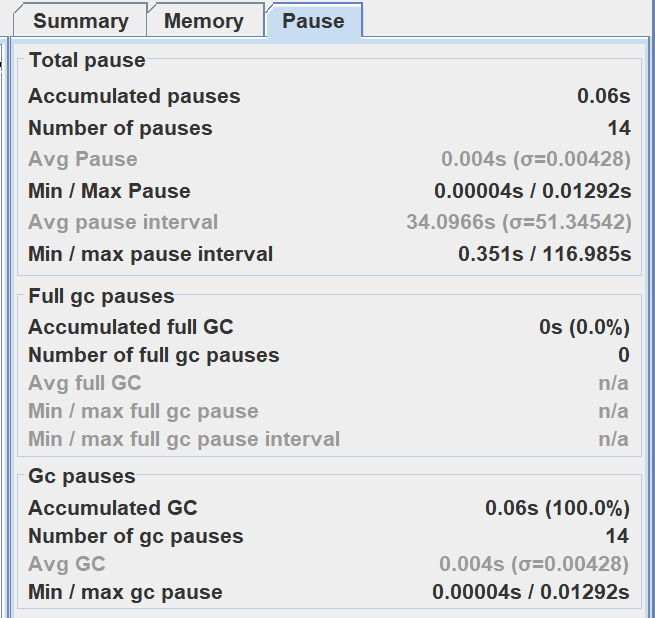Click the 0.351s / 116.985s interval value

(x=544, y=254)
